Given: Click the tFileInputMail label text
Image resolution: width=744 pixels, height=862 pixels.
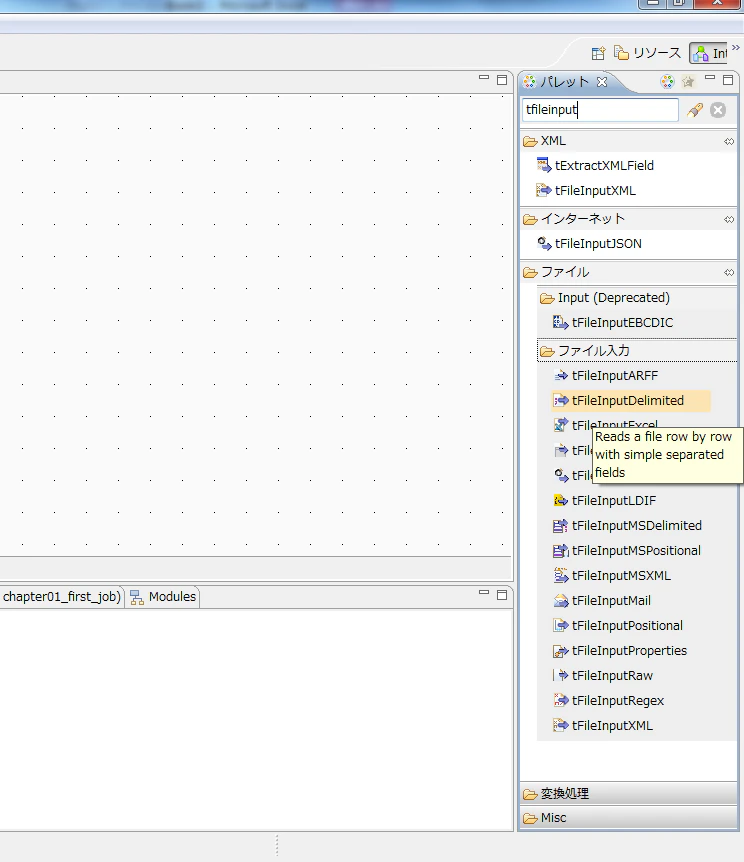Looking at the screenshot, I should (x=611, y=600).
